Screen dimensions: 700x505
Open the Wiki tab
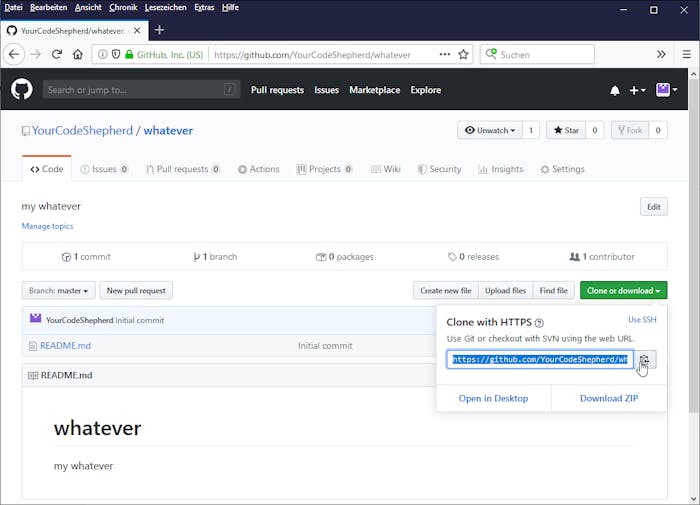tap(386, 169)
